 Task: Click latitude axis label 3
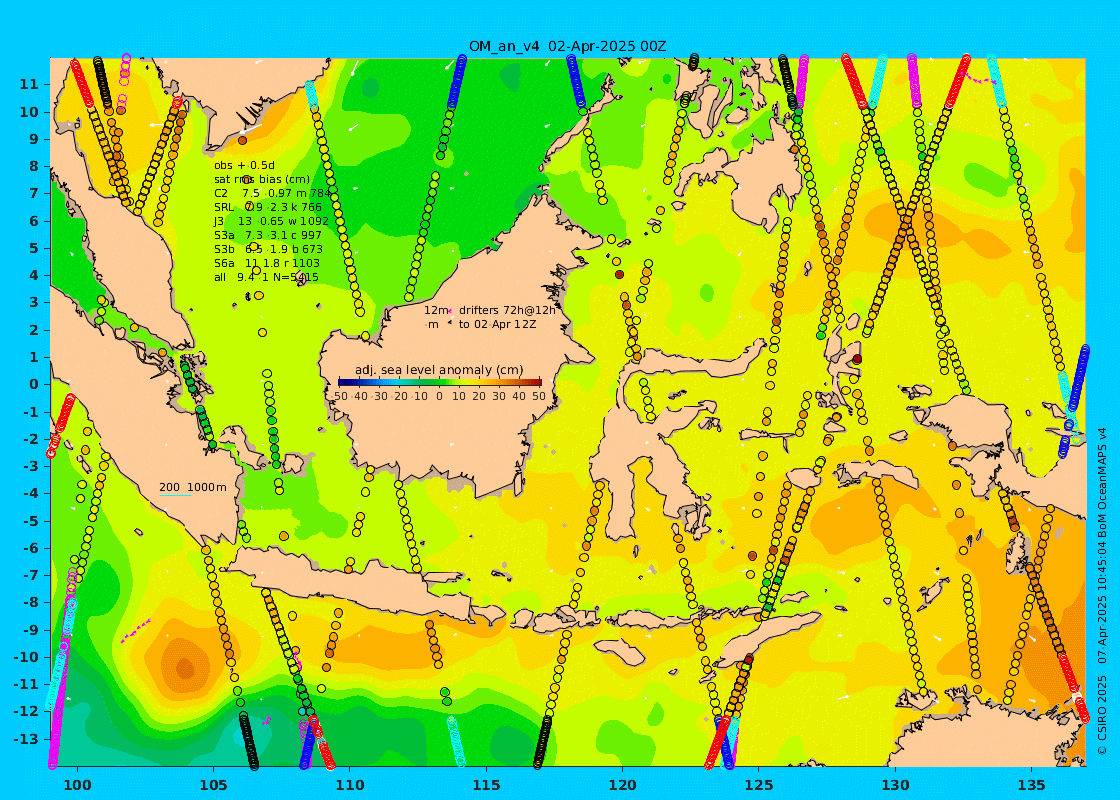pos(34,302)
